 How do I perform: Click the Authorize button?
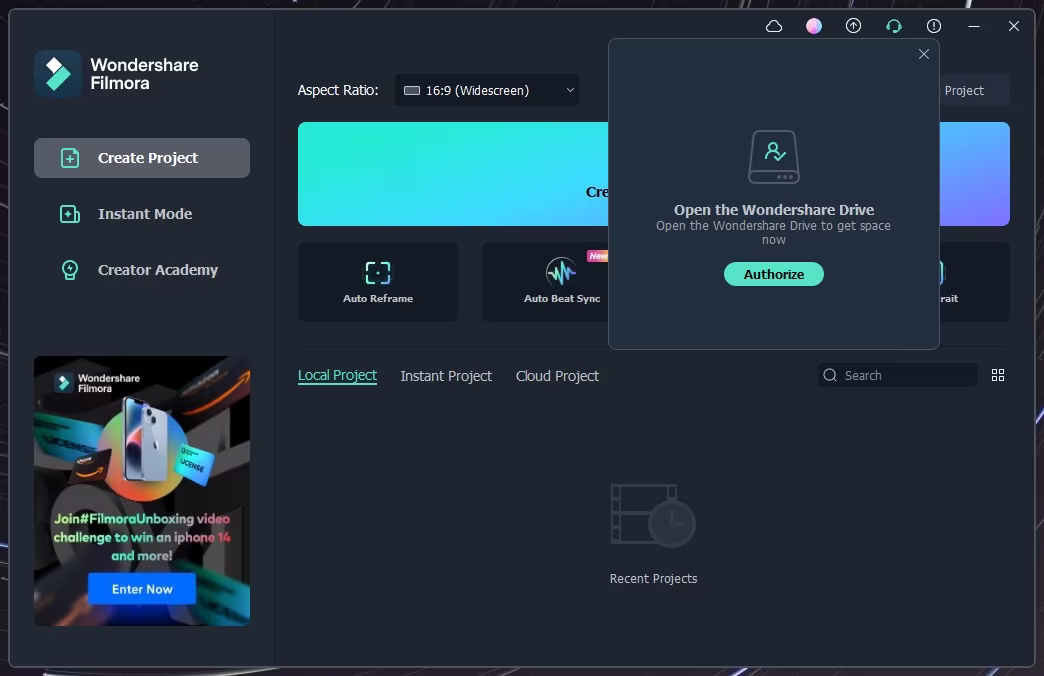[x=774, y=274]
